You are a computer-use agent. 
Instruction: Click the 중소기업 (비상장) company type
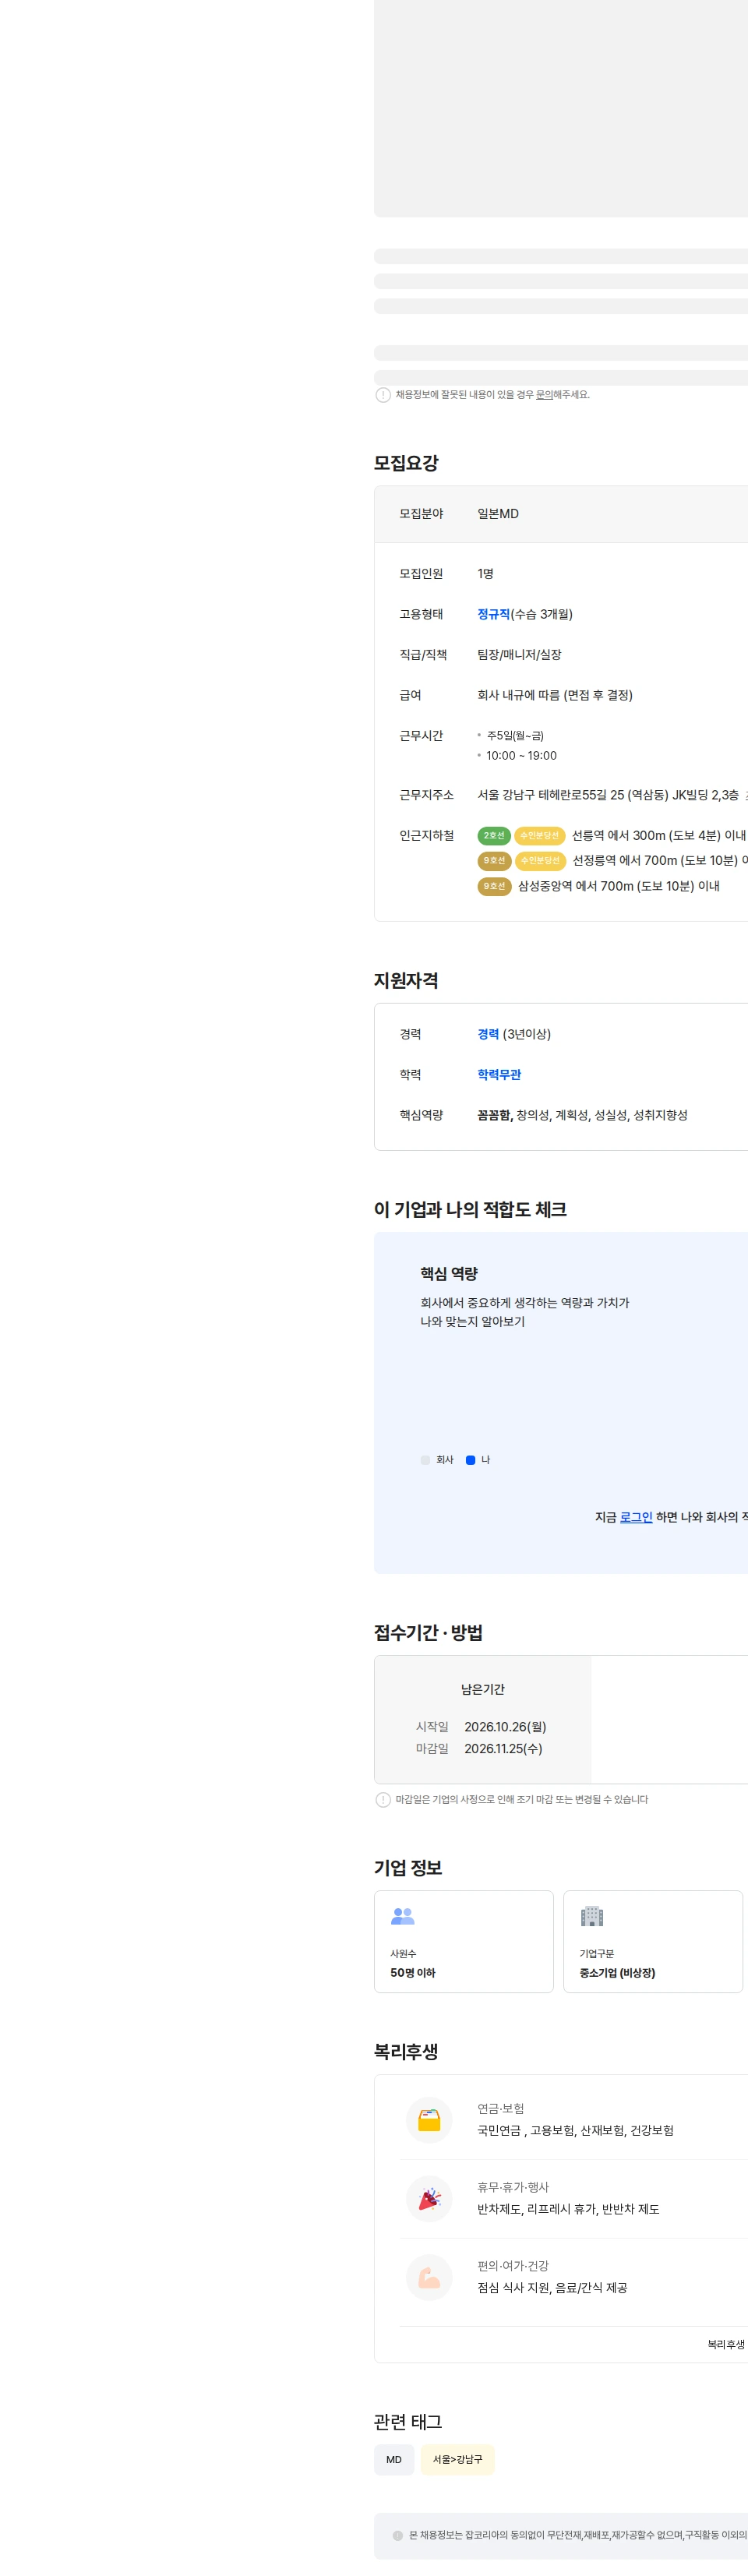tap(618, 1973)
